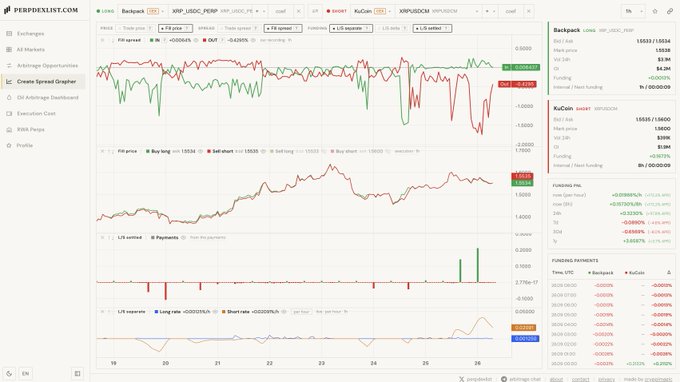The width and height of the screenshot is (680, 382).
Task: Toggle the Payments series
Action: click(x=164, y=238)
